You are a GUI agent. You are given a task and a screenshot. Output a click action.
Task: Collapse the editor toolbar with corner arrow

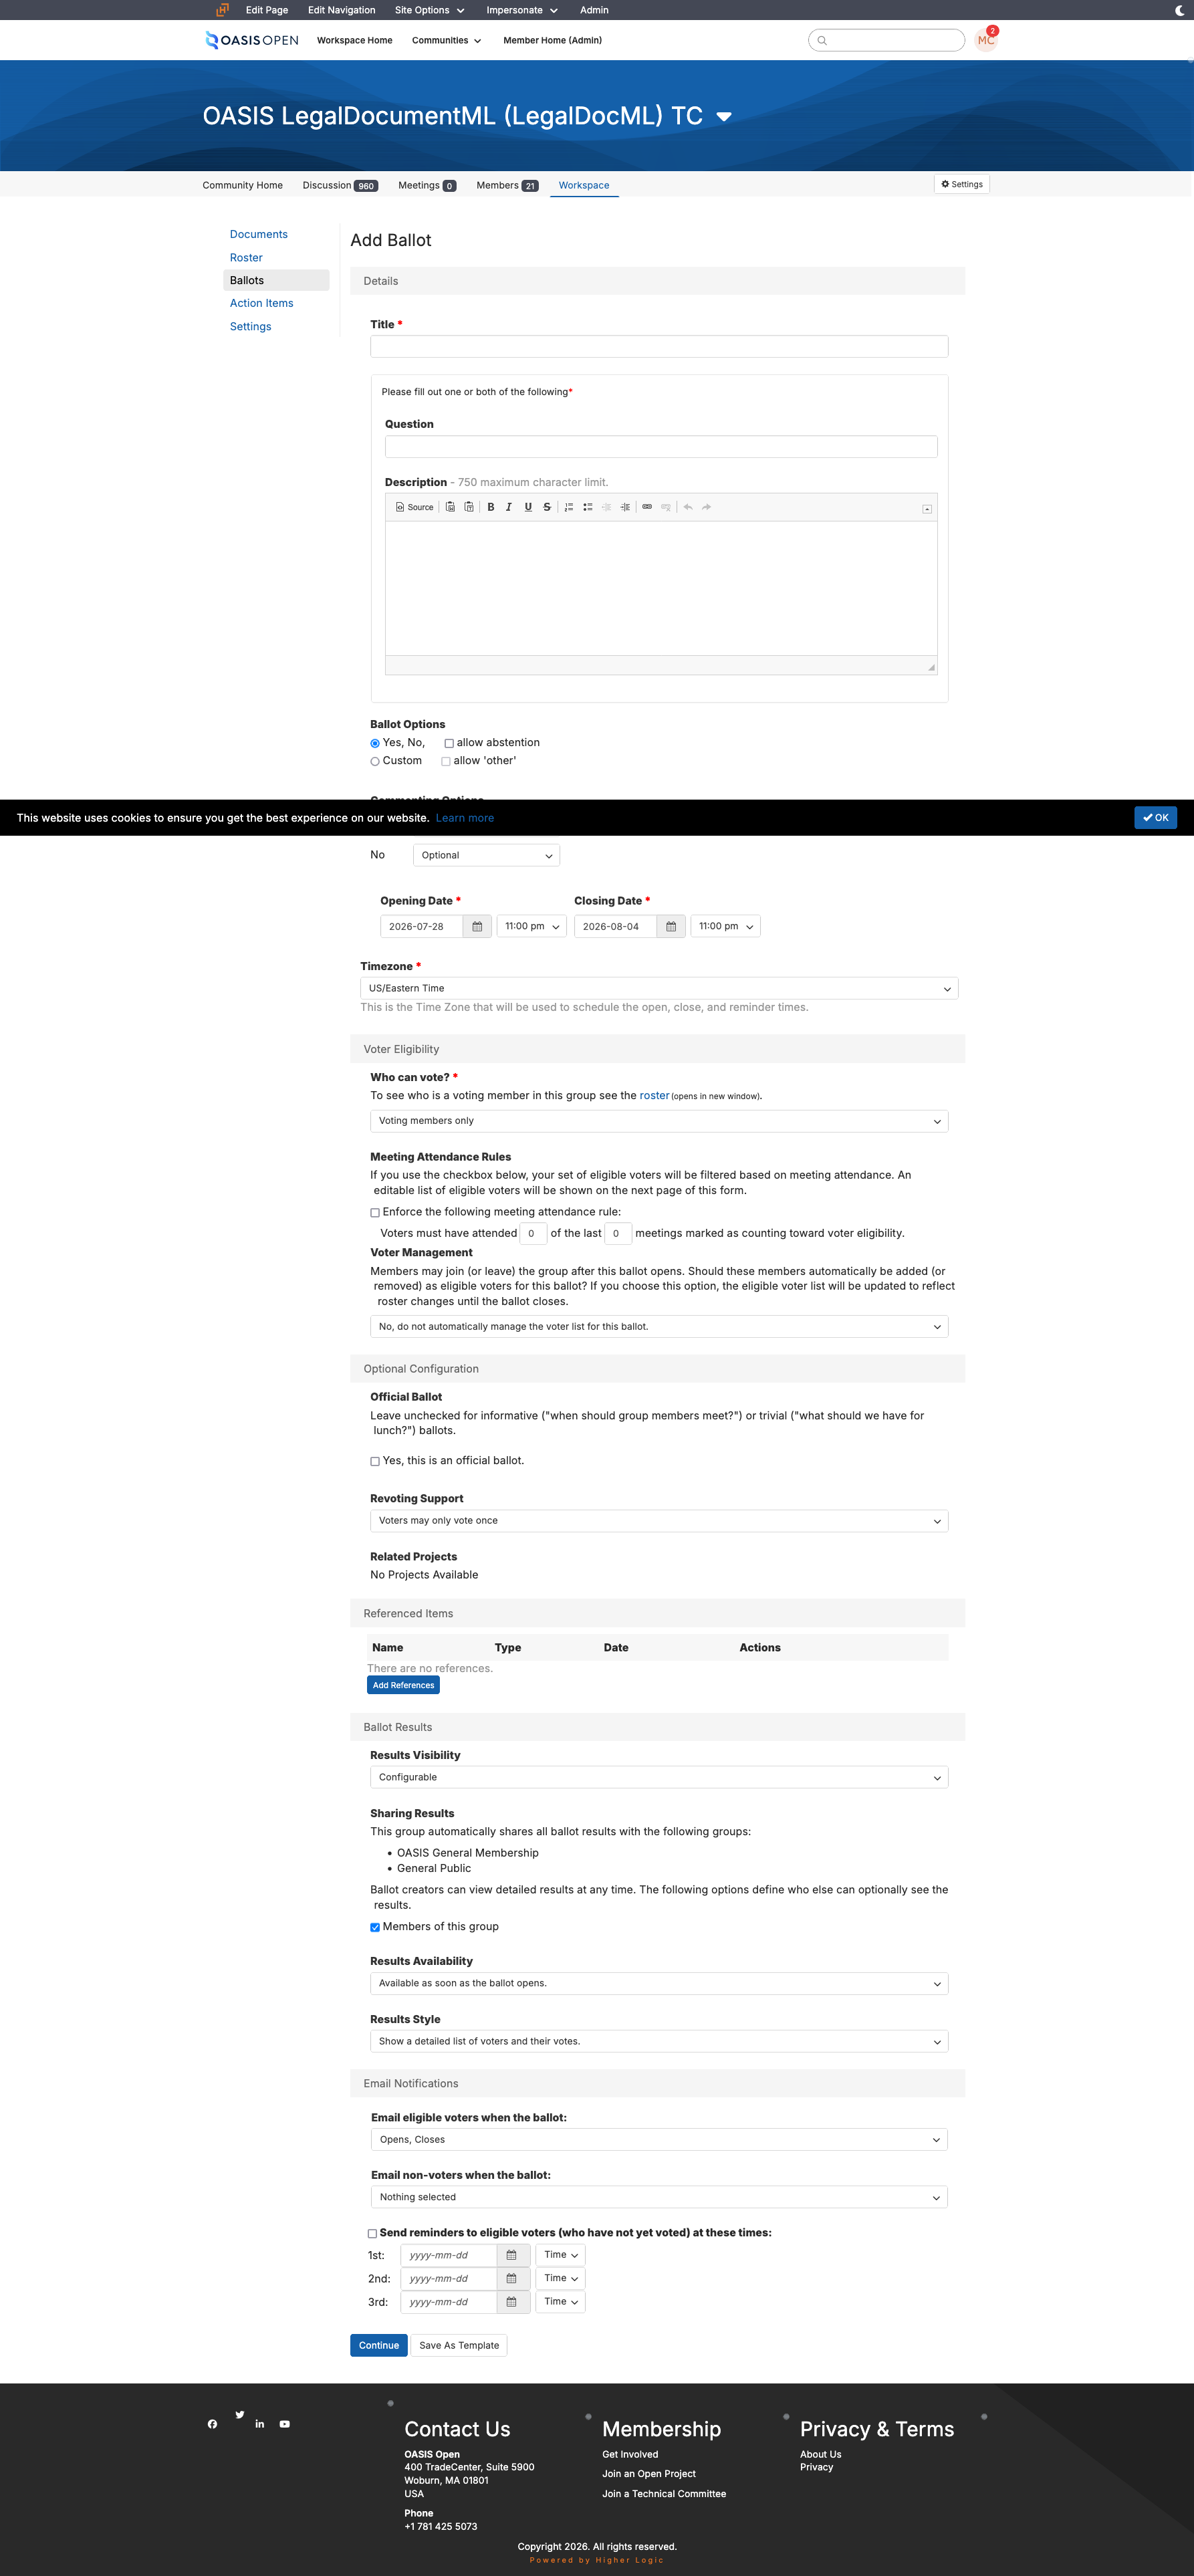tap(927, 509)
